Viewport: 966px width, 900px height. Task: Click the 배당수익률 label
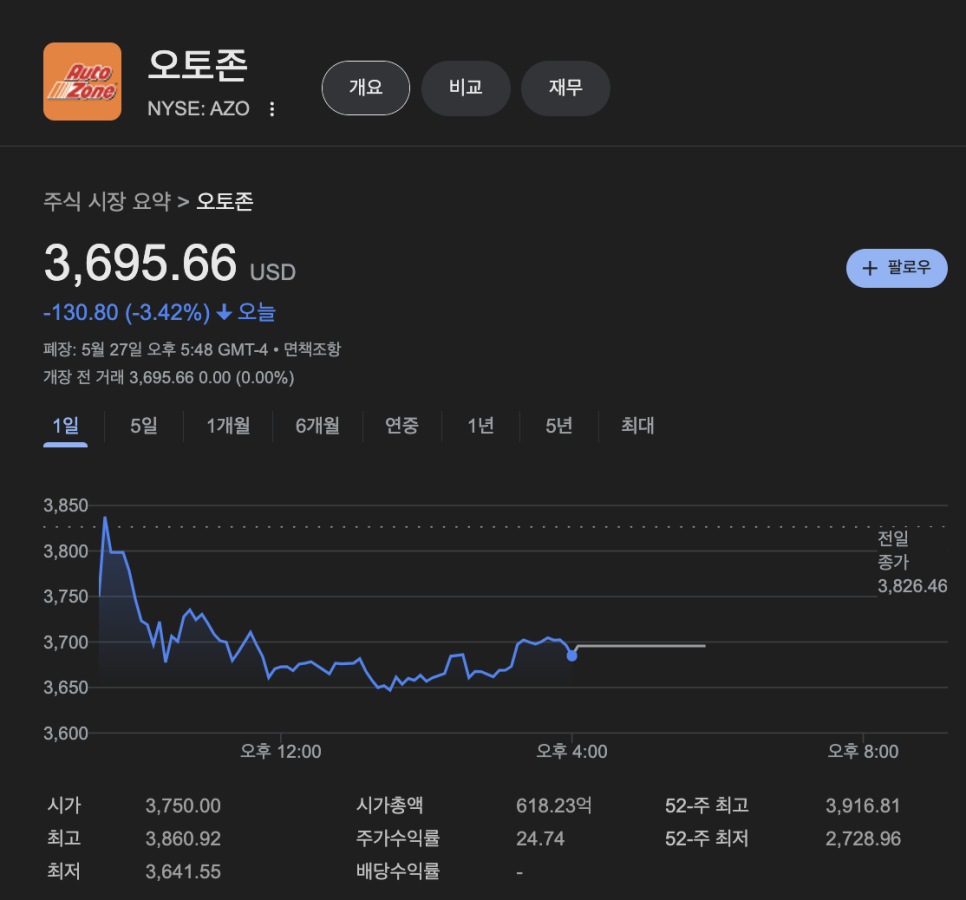(x=398, y=871)
